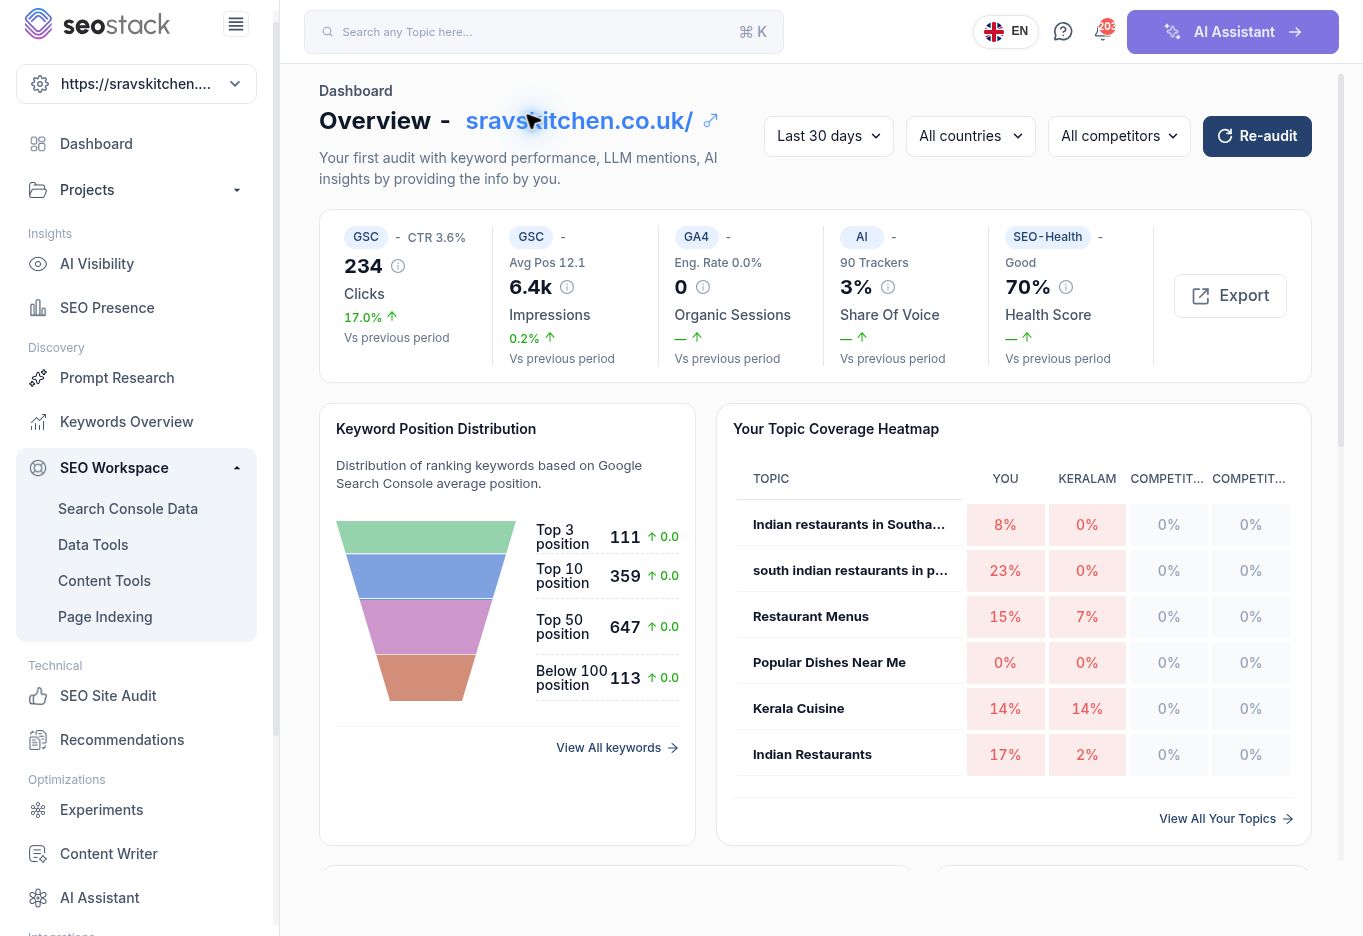This screenshot has height=936, width=1363.
Task: Open the site selector dropdown
Action: tap(136, 84)
